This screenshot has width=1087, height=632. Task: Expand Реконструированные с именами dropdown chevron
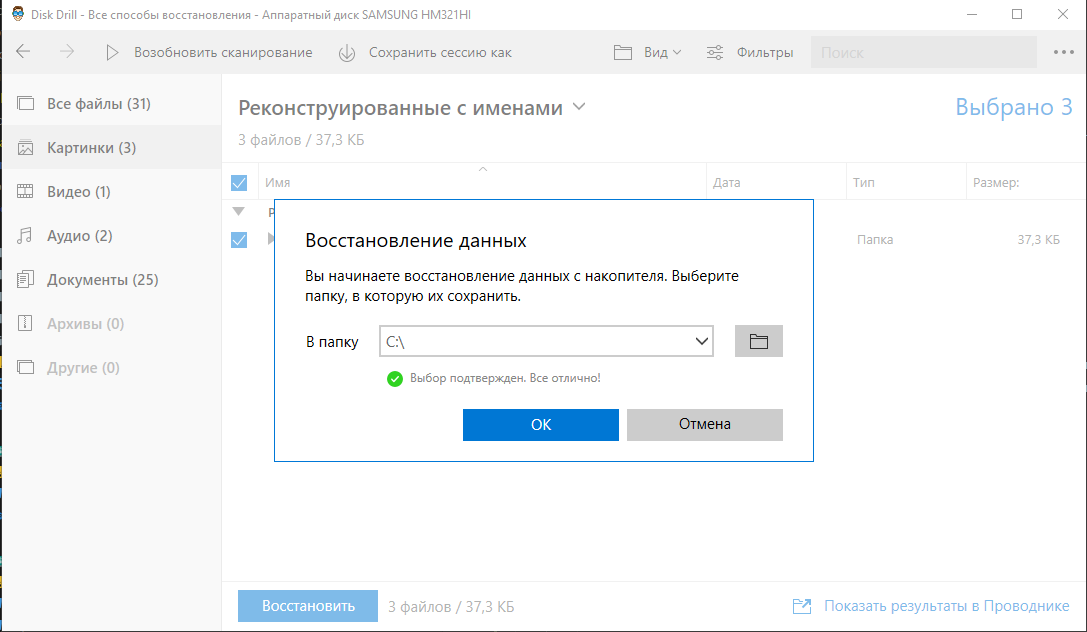click(579, 108)
